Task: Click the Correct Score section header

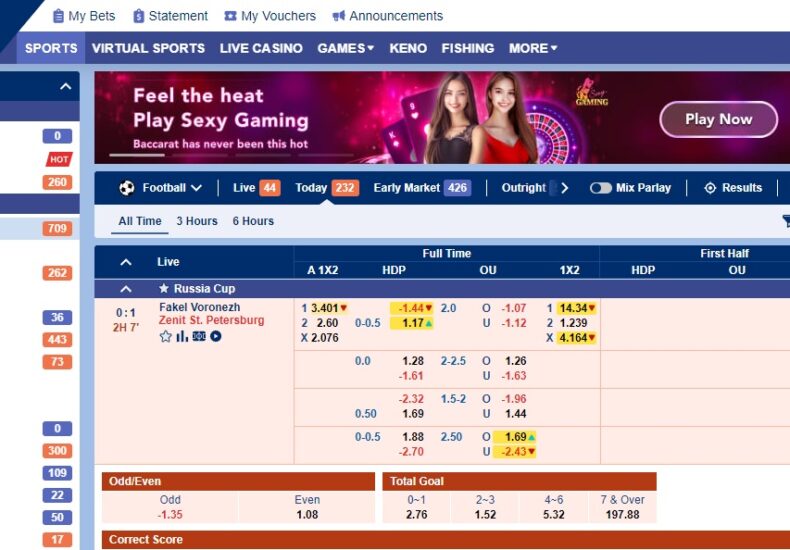Action: point(445,539)
